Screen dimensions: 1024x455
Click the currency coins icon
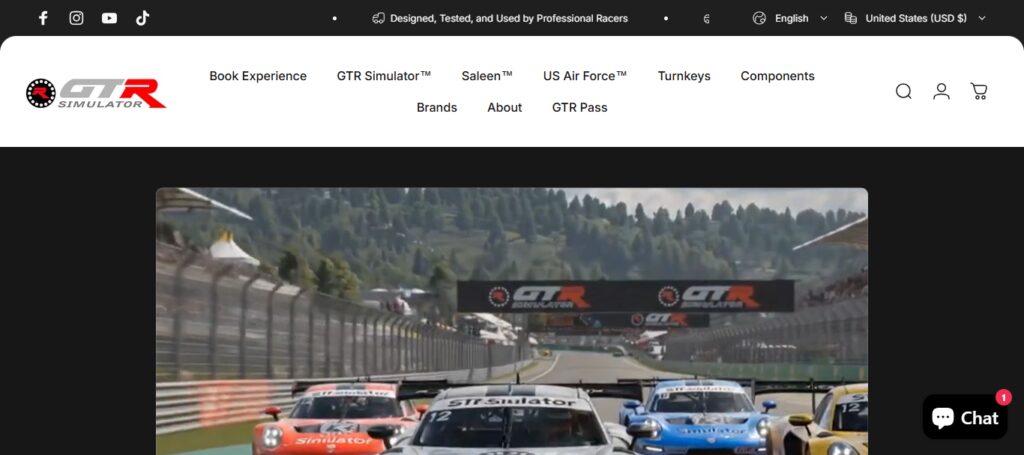pyautogui.click(x=850, y=18)
